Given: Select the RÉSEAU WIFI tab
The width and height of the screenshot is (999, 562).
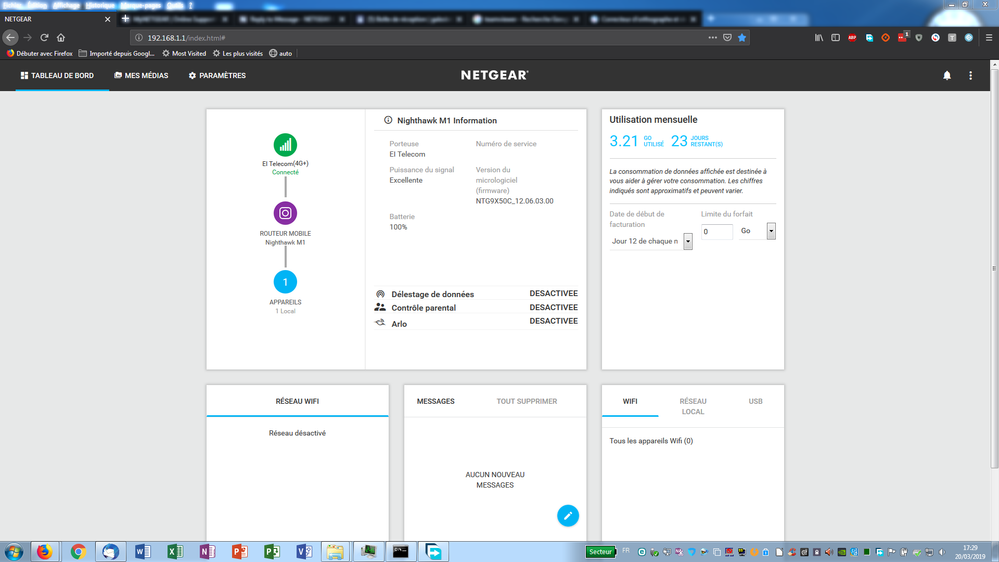Looking at the screenshot, I should click(297, 401).
